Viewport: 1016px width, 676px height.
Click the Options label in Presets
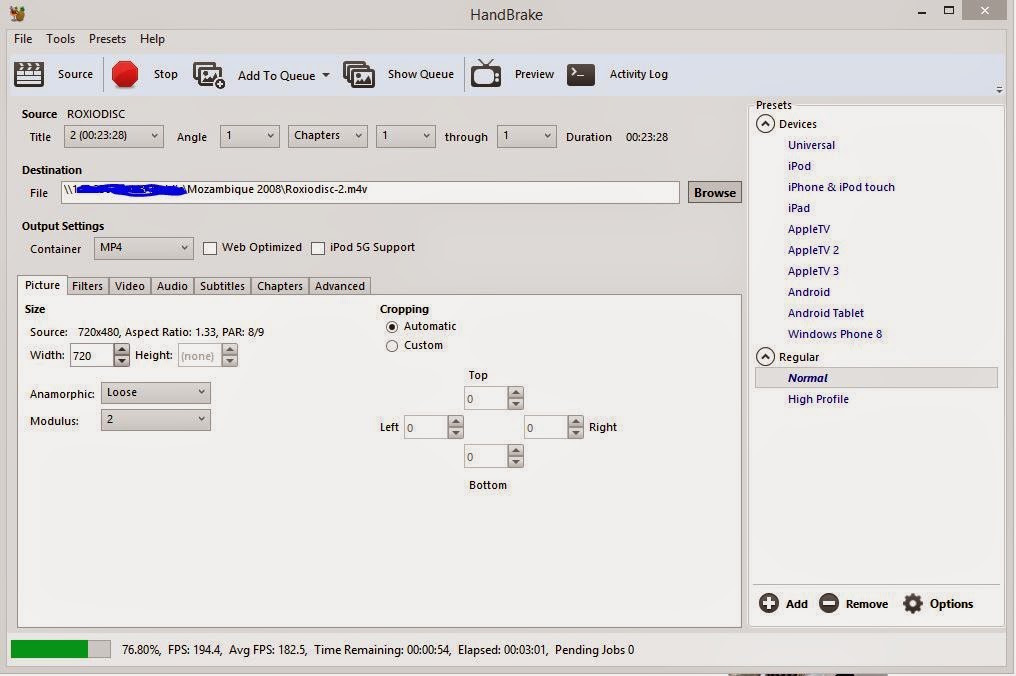[x=951, y=604]
